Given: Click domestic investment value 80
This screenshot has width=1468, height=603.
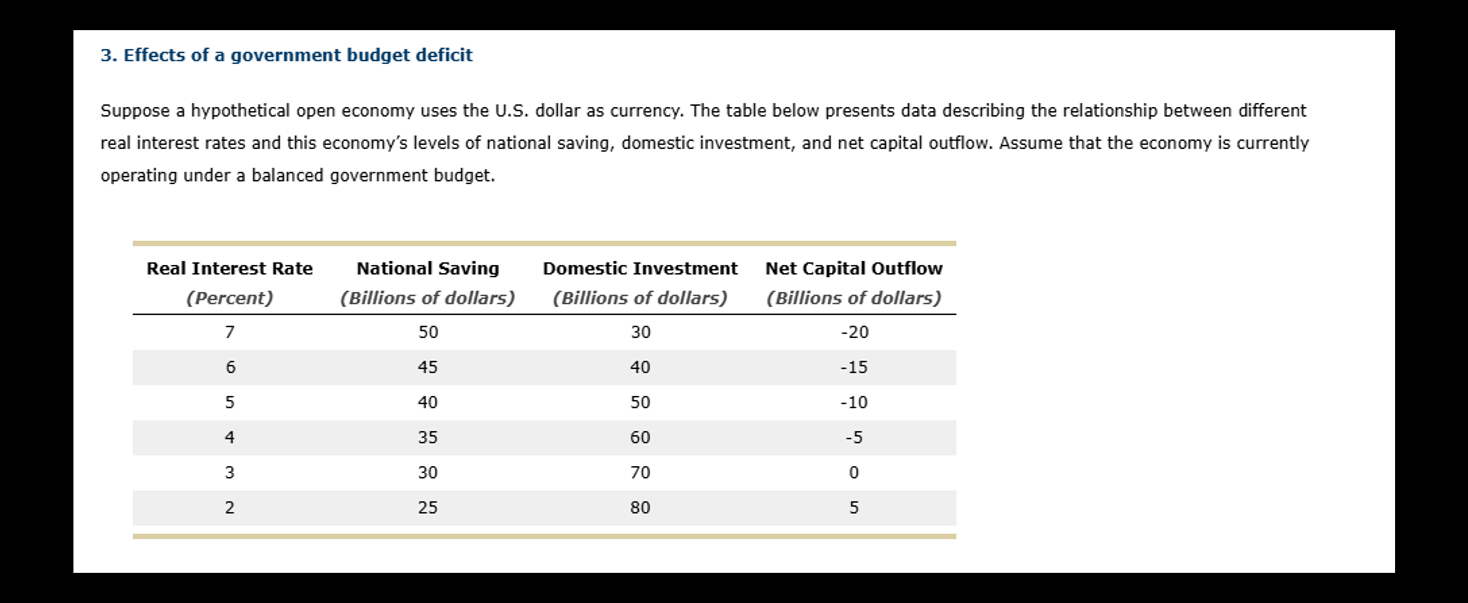Looking at the screenshot, I should click(640, 507).
